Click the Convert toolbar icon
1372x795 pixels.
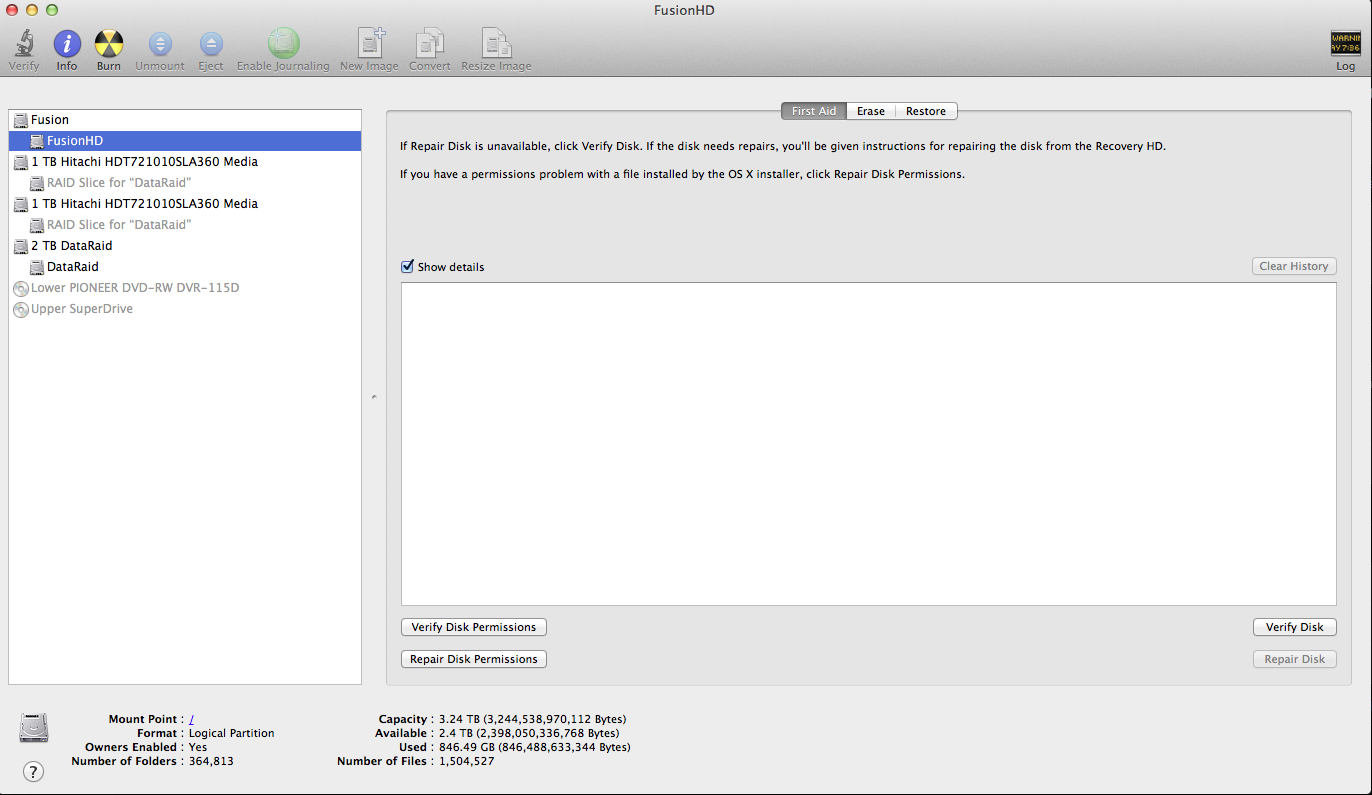(430, 44)
